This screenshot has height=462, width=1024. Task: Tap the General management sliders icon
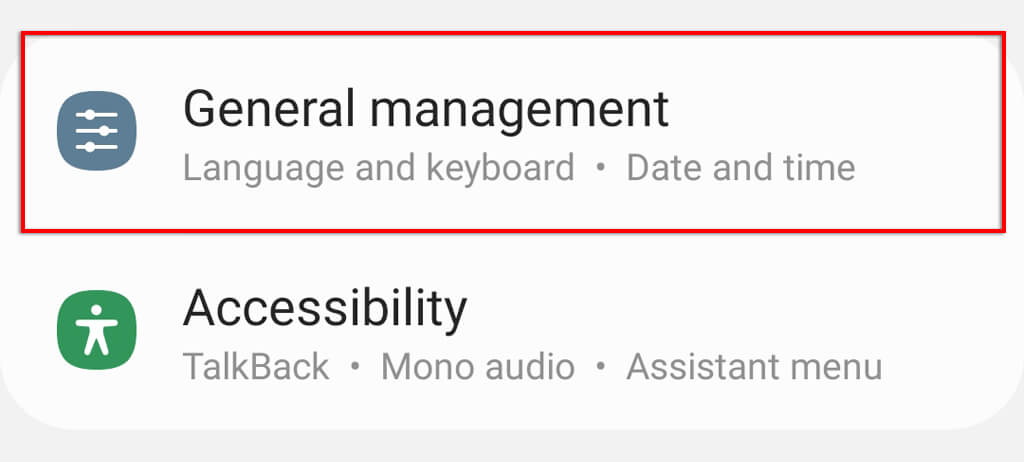96,130
